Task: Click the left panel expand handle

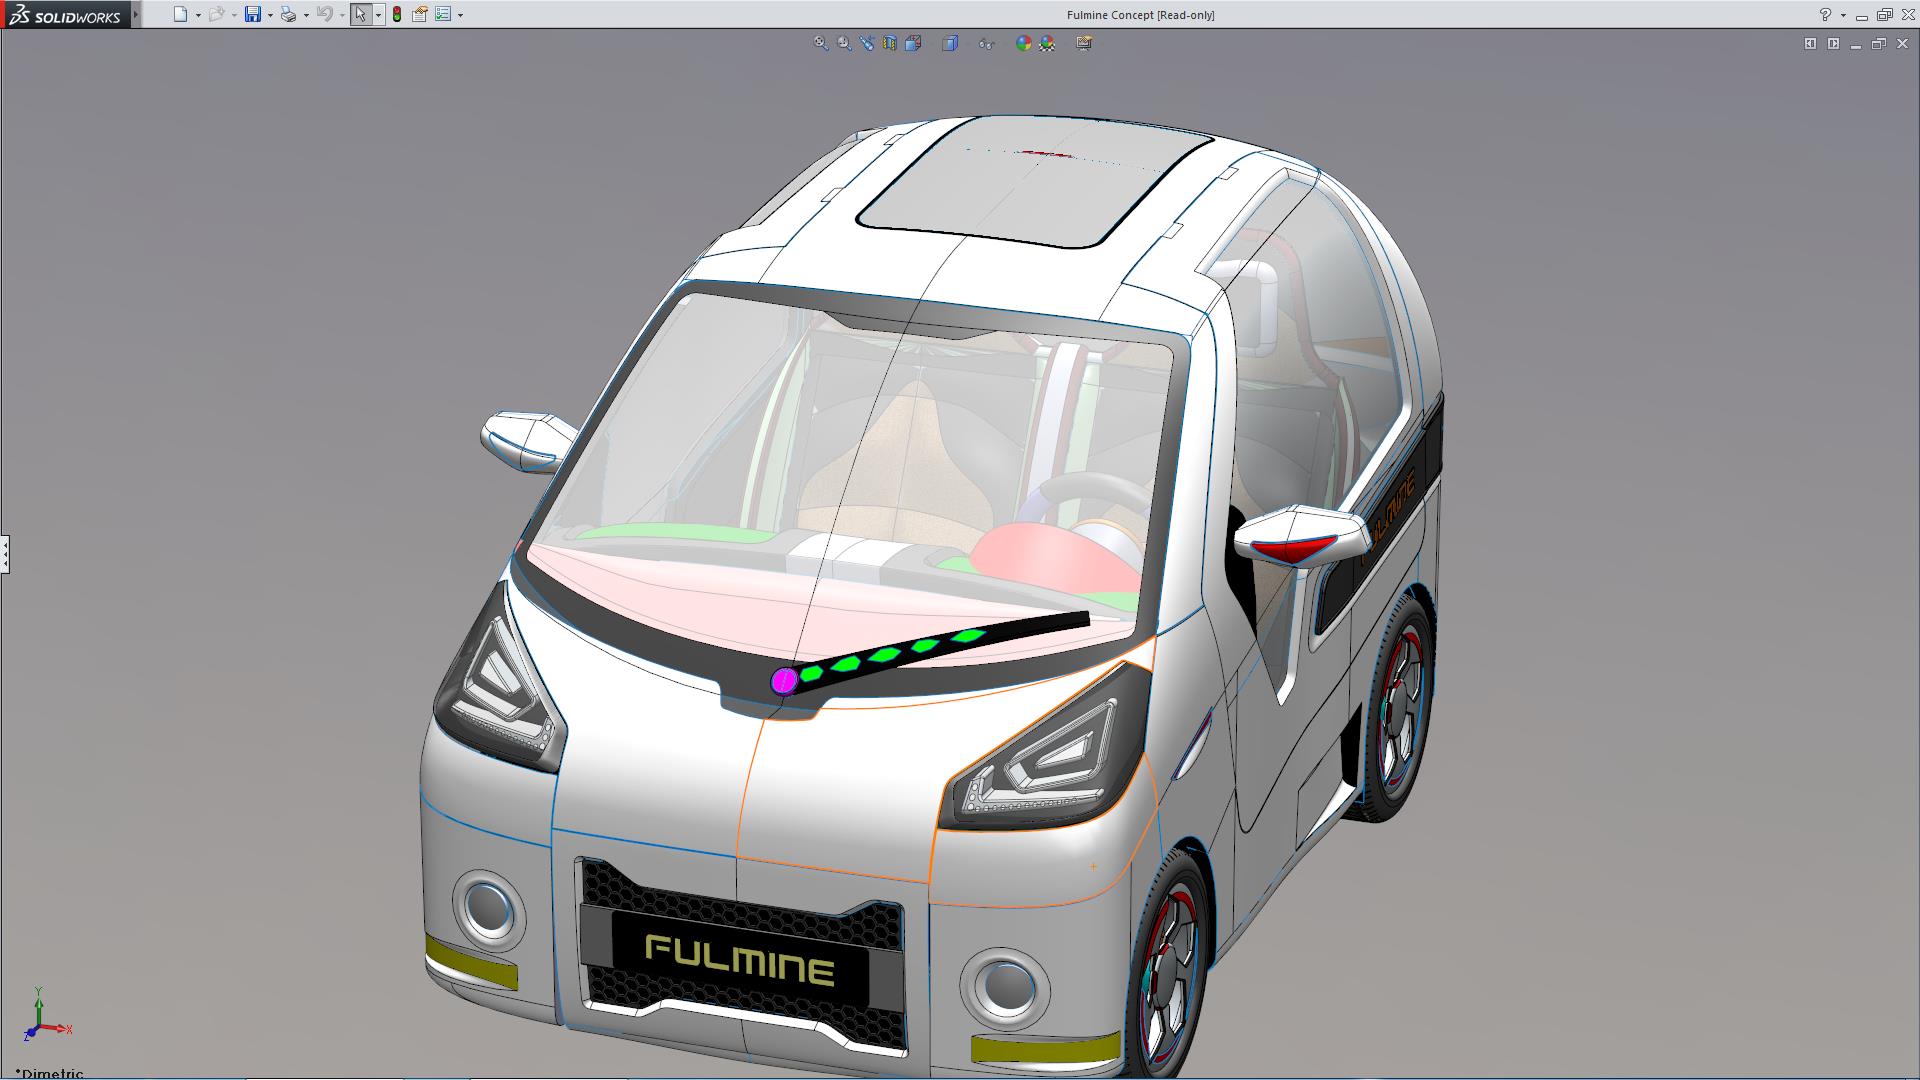Action: [x=5, y=553]
